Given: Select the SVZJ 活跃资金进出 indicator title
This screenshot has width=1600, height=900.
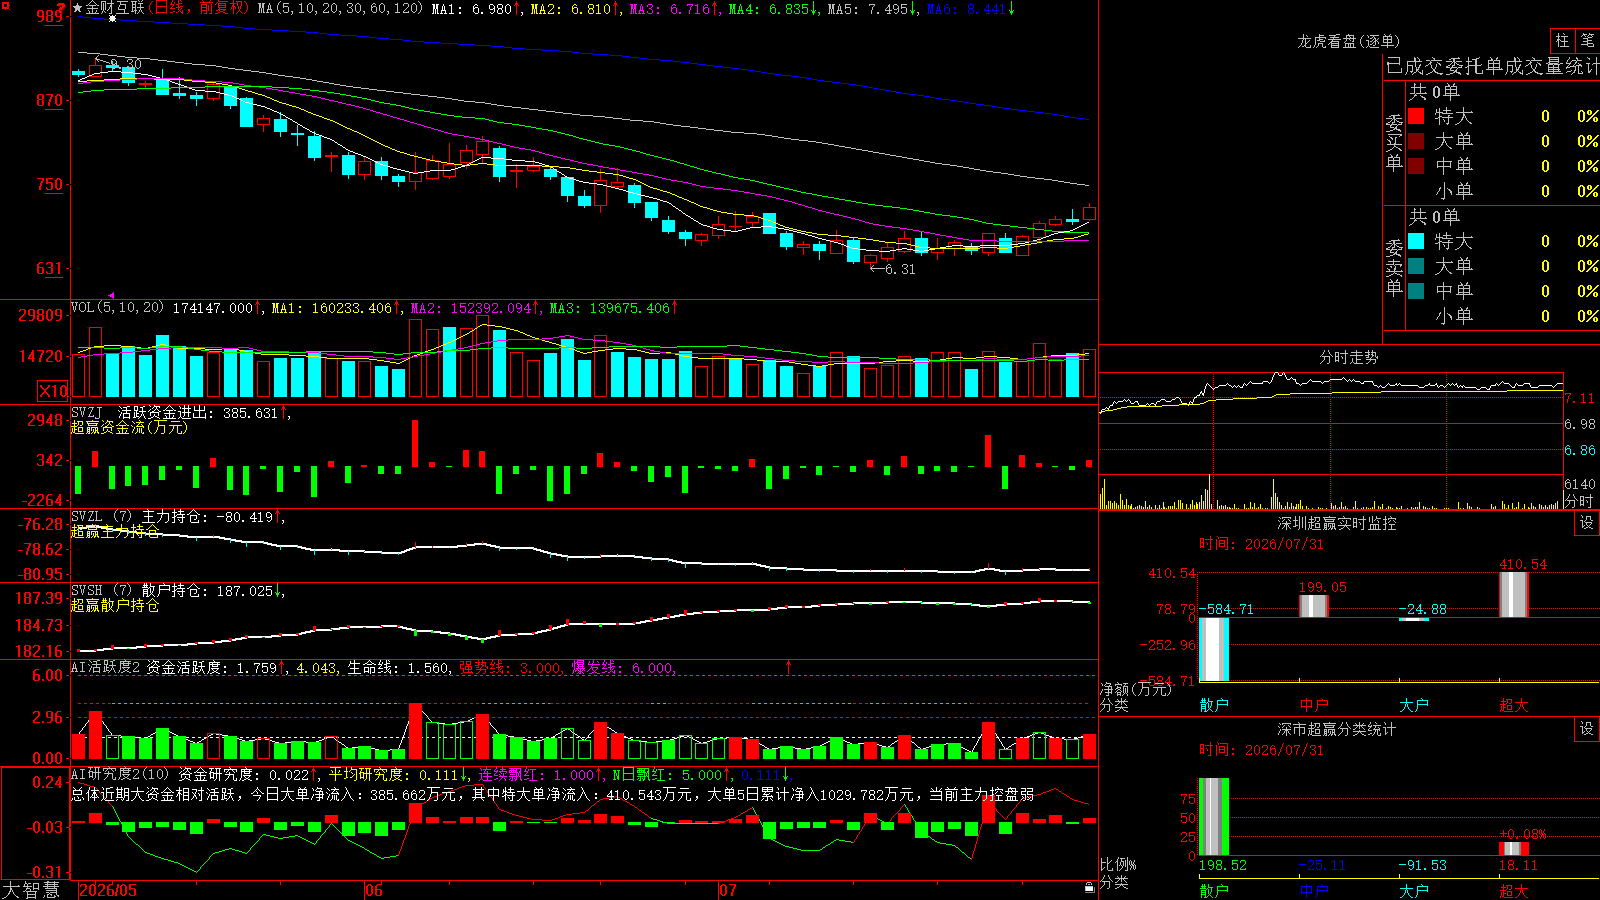Looking at the screenshot, I should click(x=141, y=412).
